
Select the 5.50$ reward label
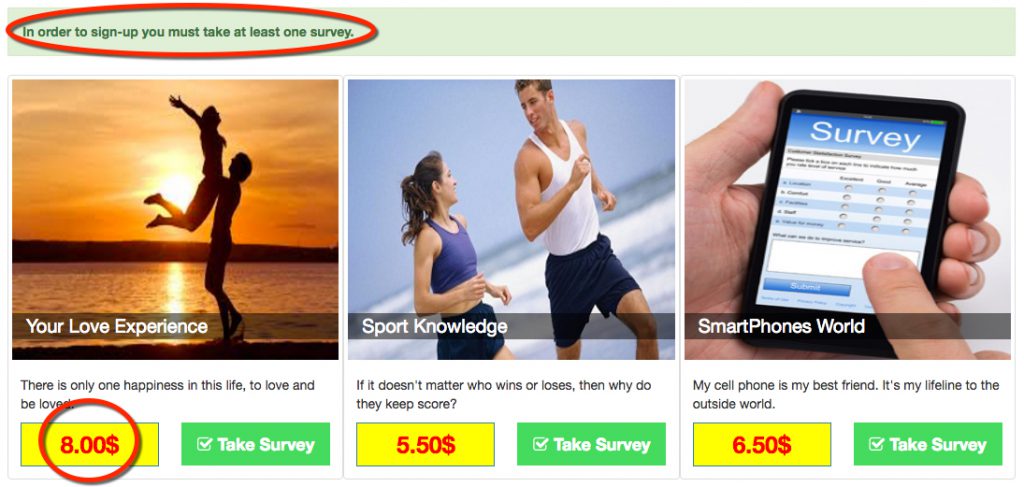(425, 445)
